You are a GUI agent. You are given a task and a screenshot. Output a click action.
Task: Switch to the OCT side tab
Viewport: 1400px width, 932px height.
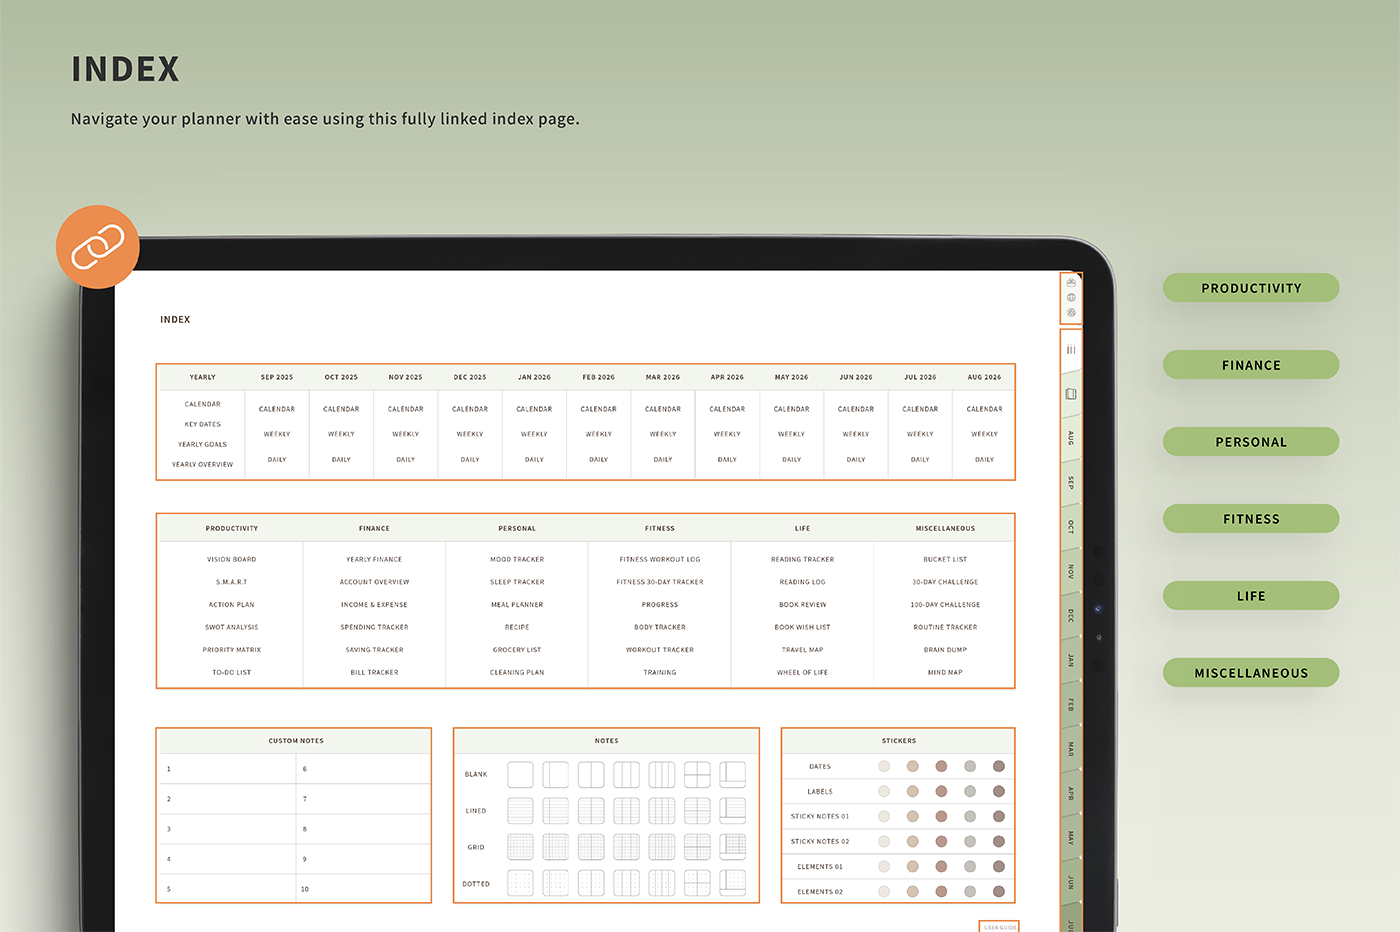1071,527
